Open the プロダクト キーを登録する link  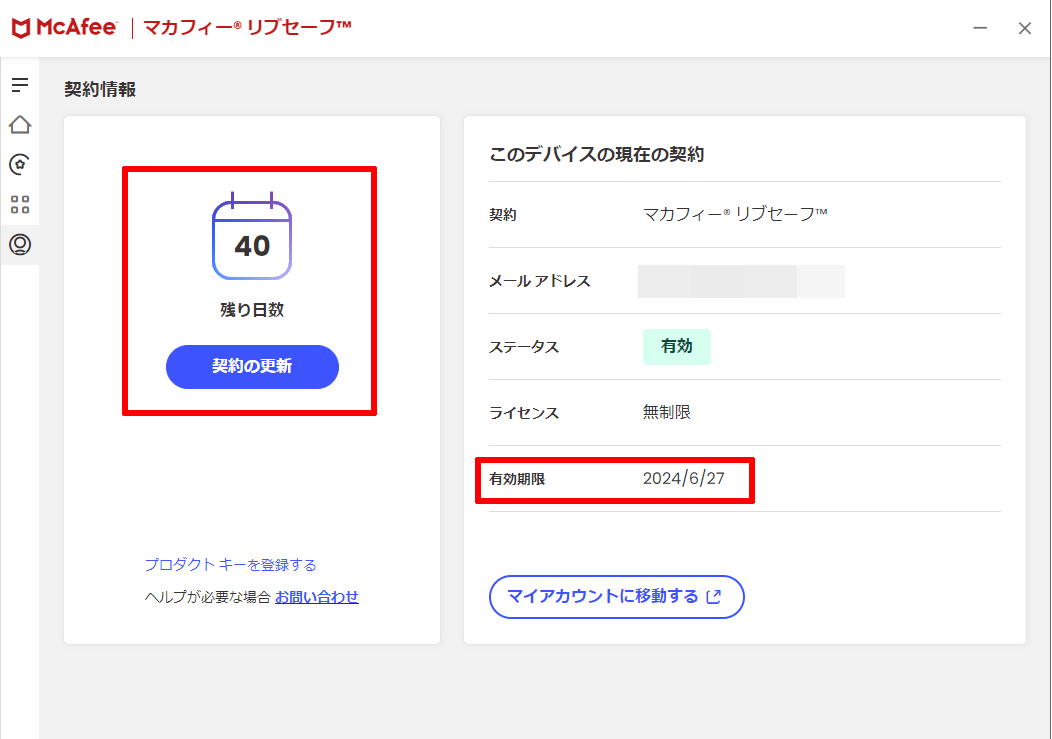pos(230,565)
